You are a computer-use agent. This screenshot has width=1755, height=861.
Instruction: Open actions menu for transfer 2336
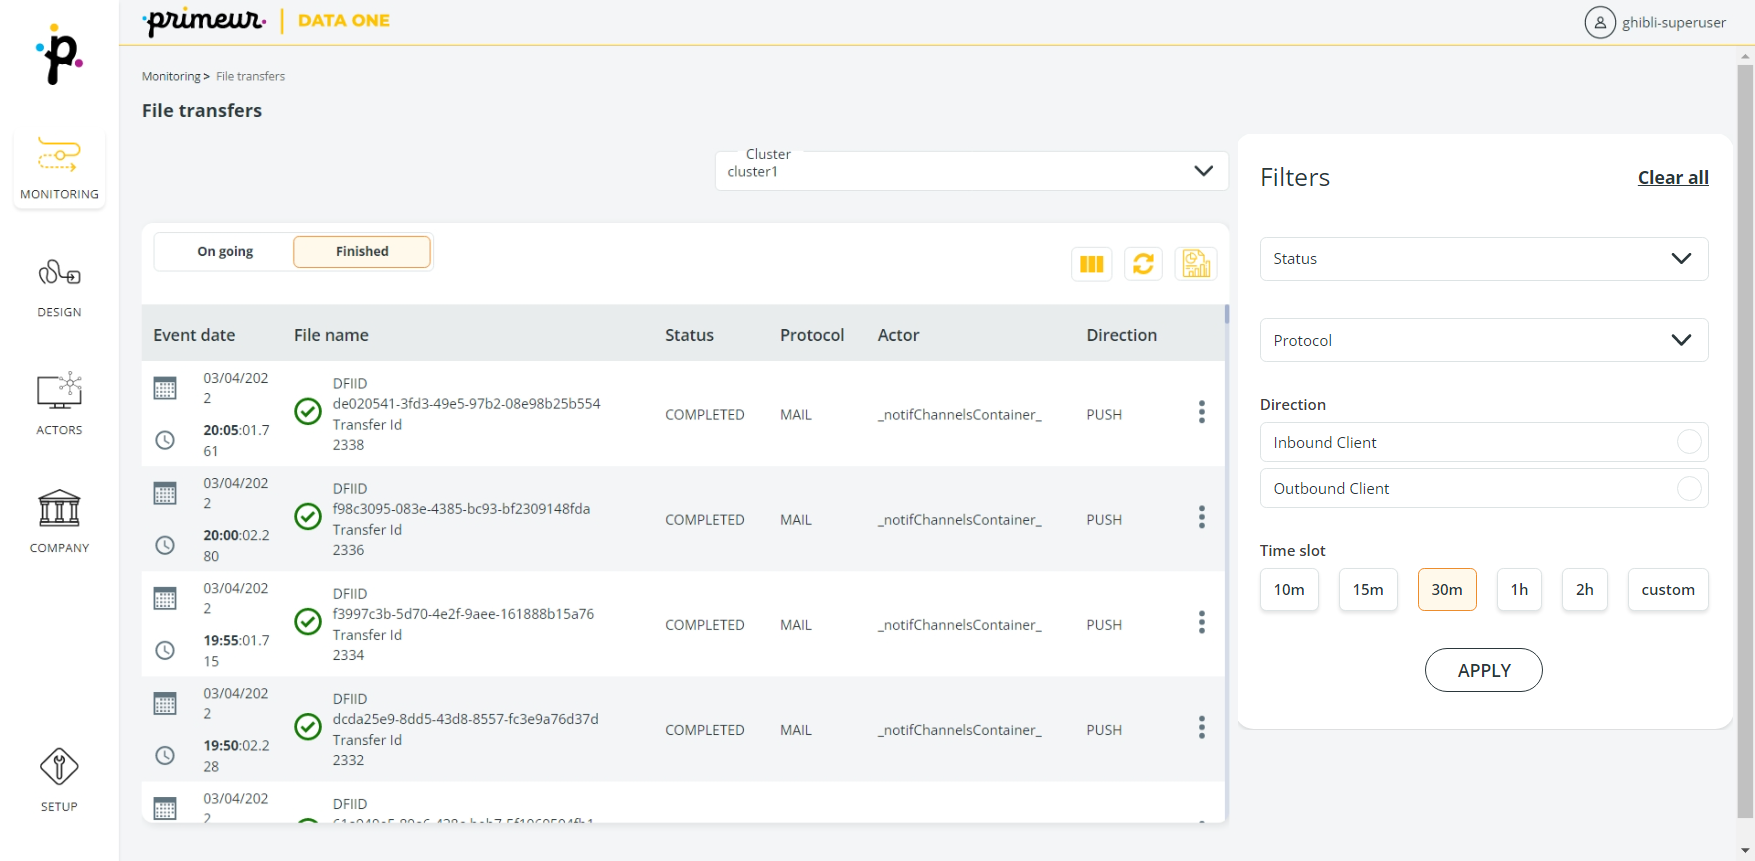coord(1201,517)
